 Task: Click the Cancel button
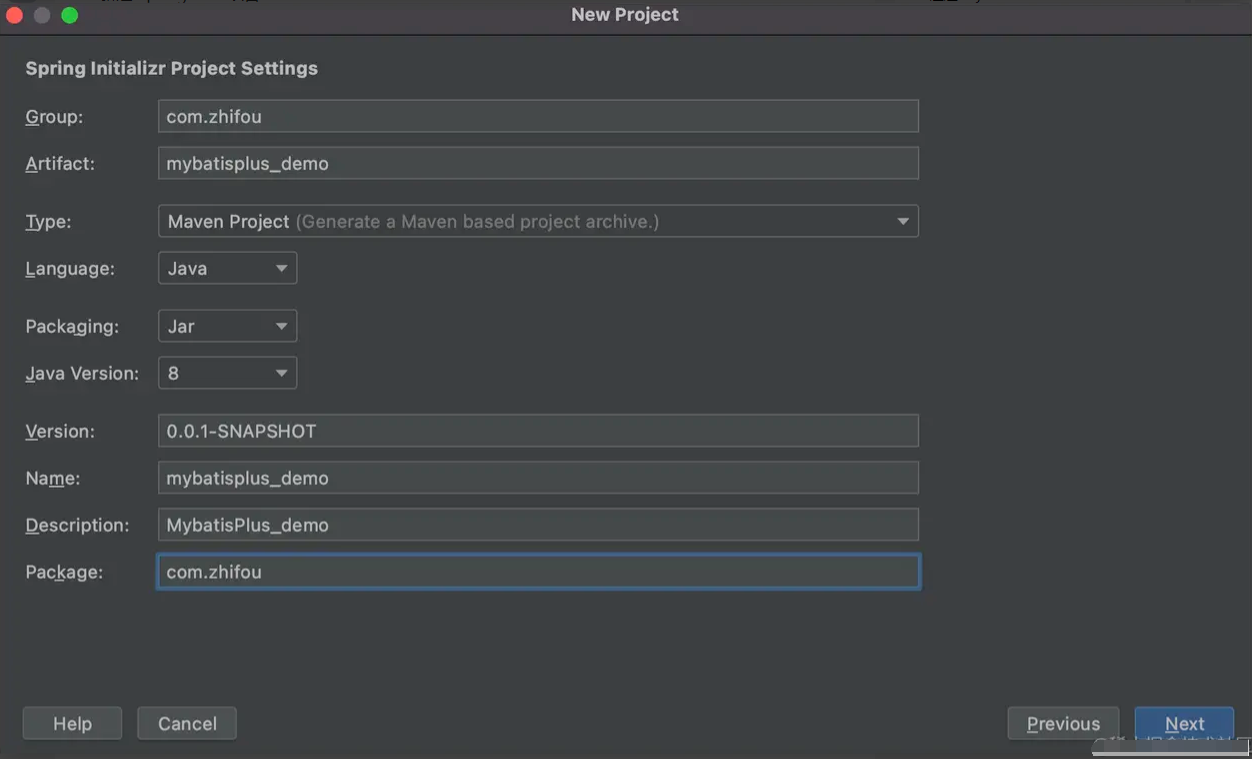tap(187, 723)
